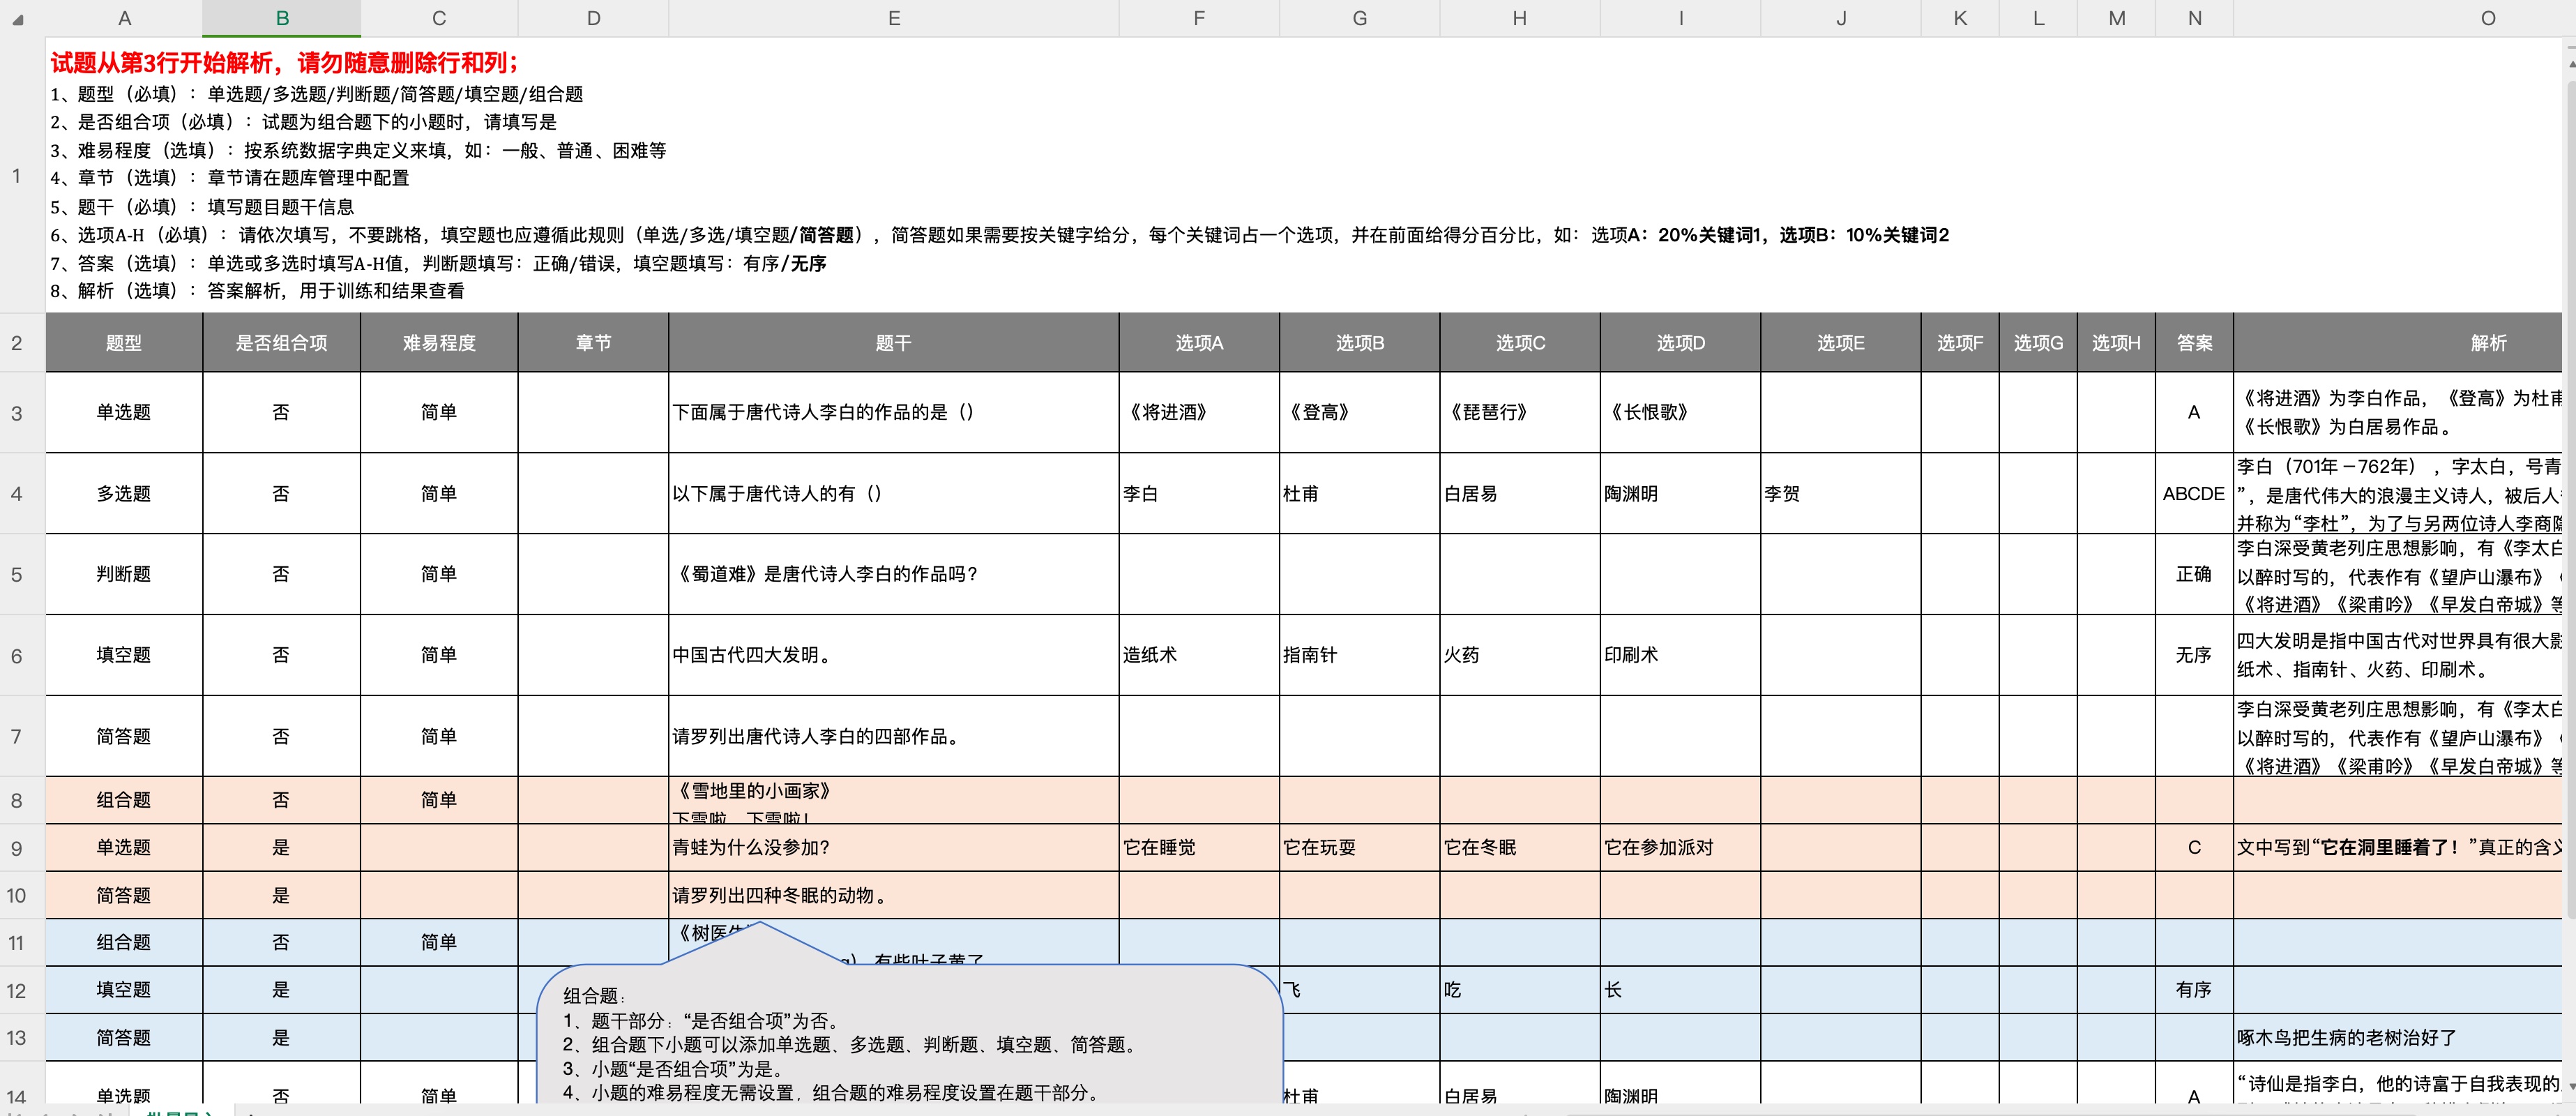2576x1116 pixels.
Task: Select column B header
Action: point(282,18)
